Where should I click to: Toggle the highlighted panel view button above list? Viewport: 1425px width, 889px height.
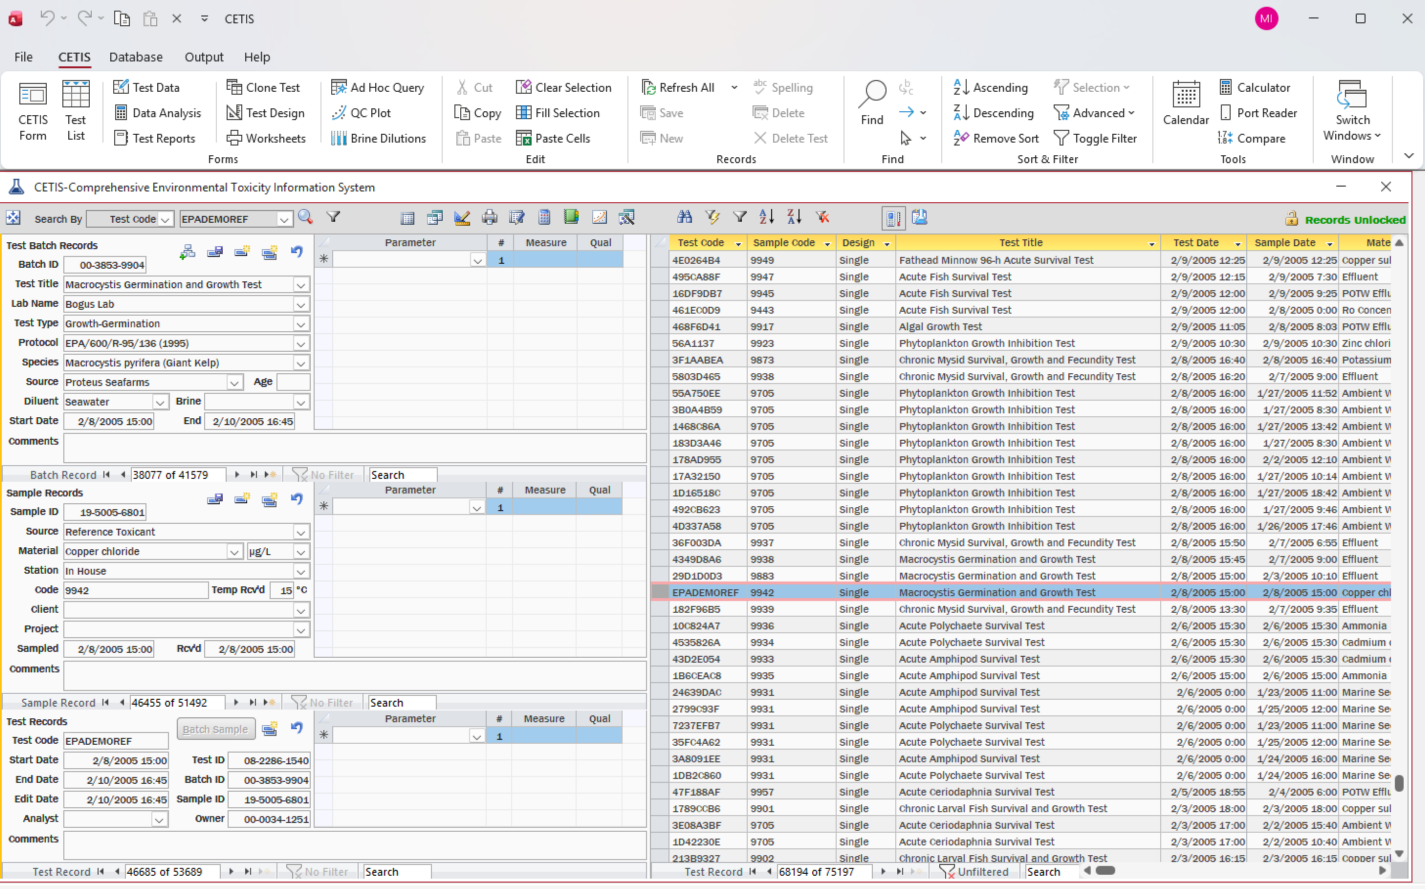pos(893,217)
